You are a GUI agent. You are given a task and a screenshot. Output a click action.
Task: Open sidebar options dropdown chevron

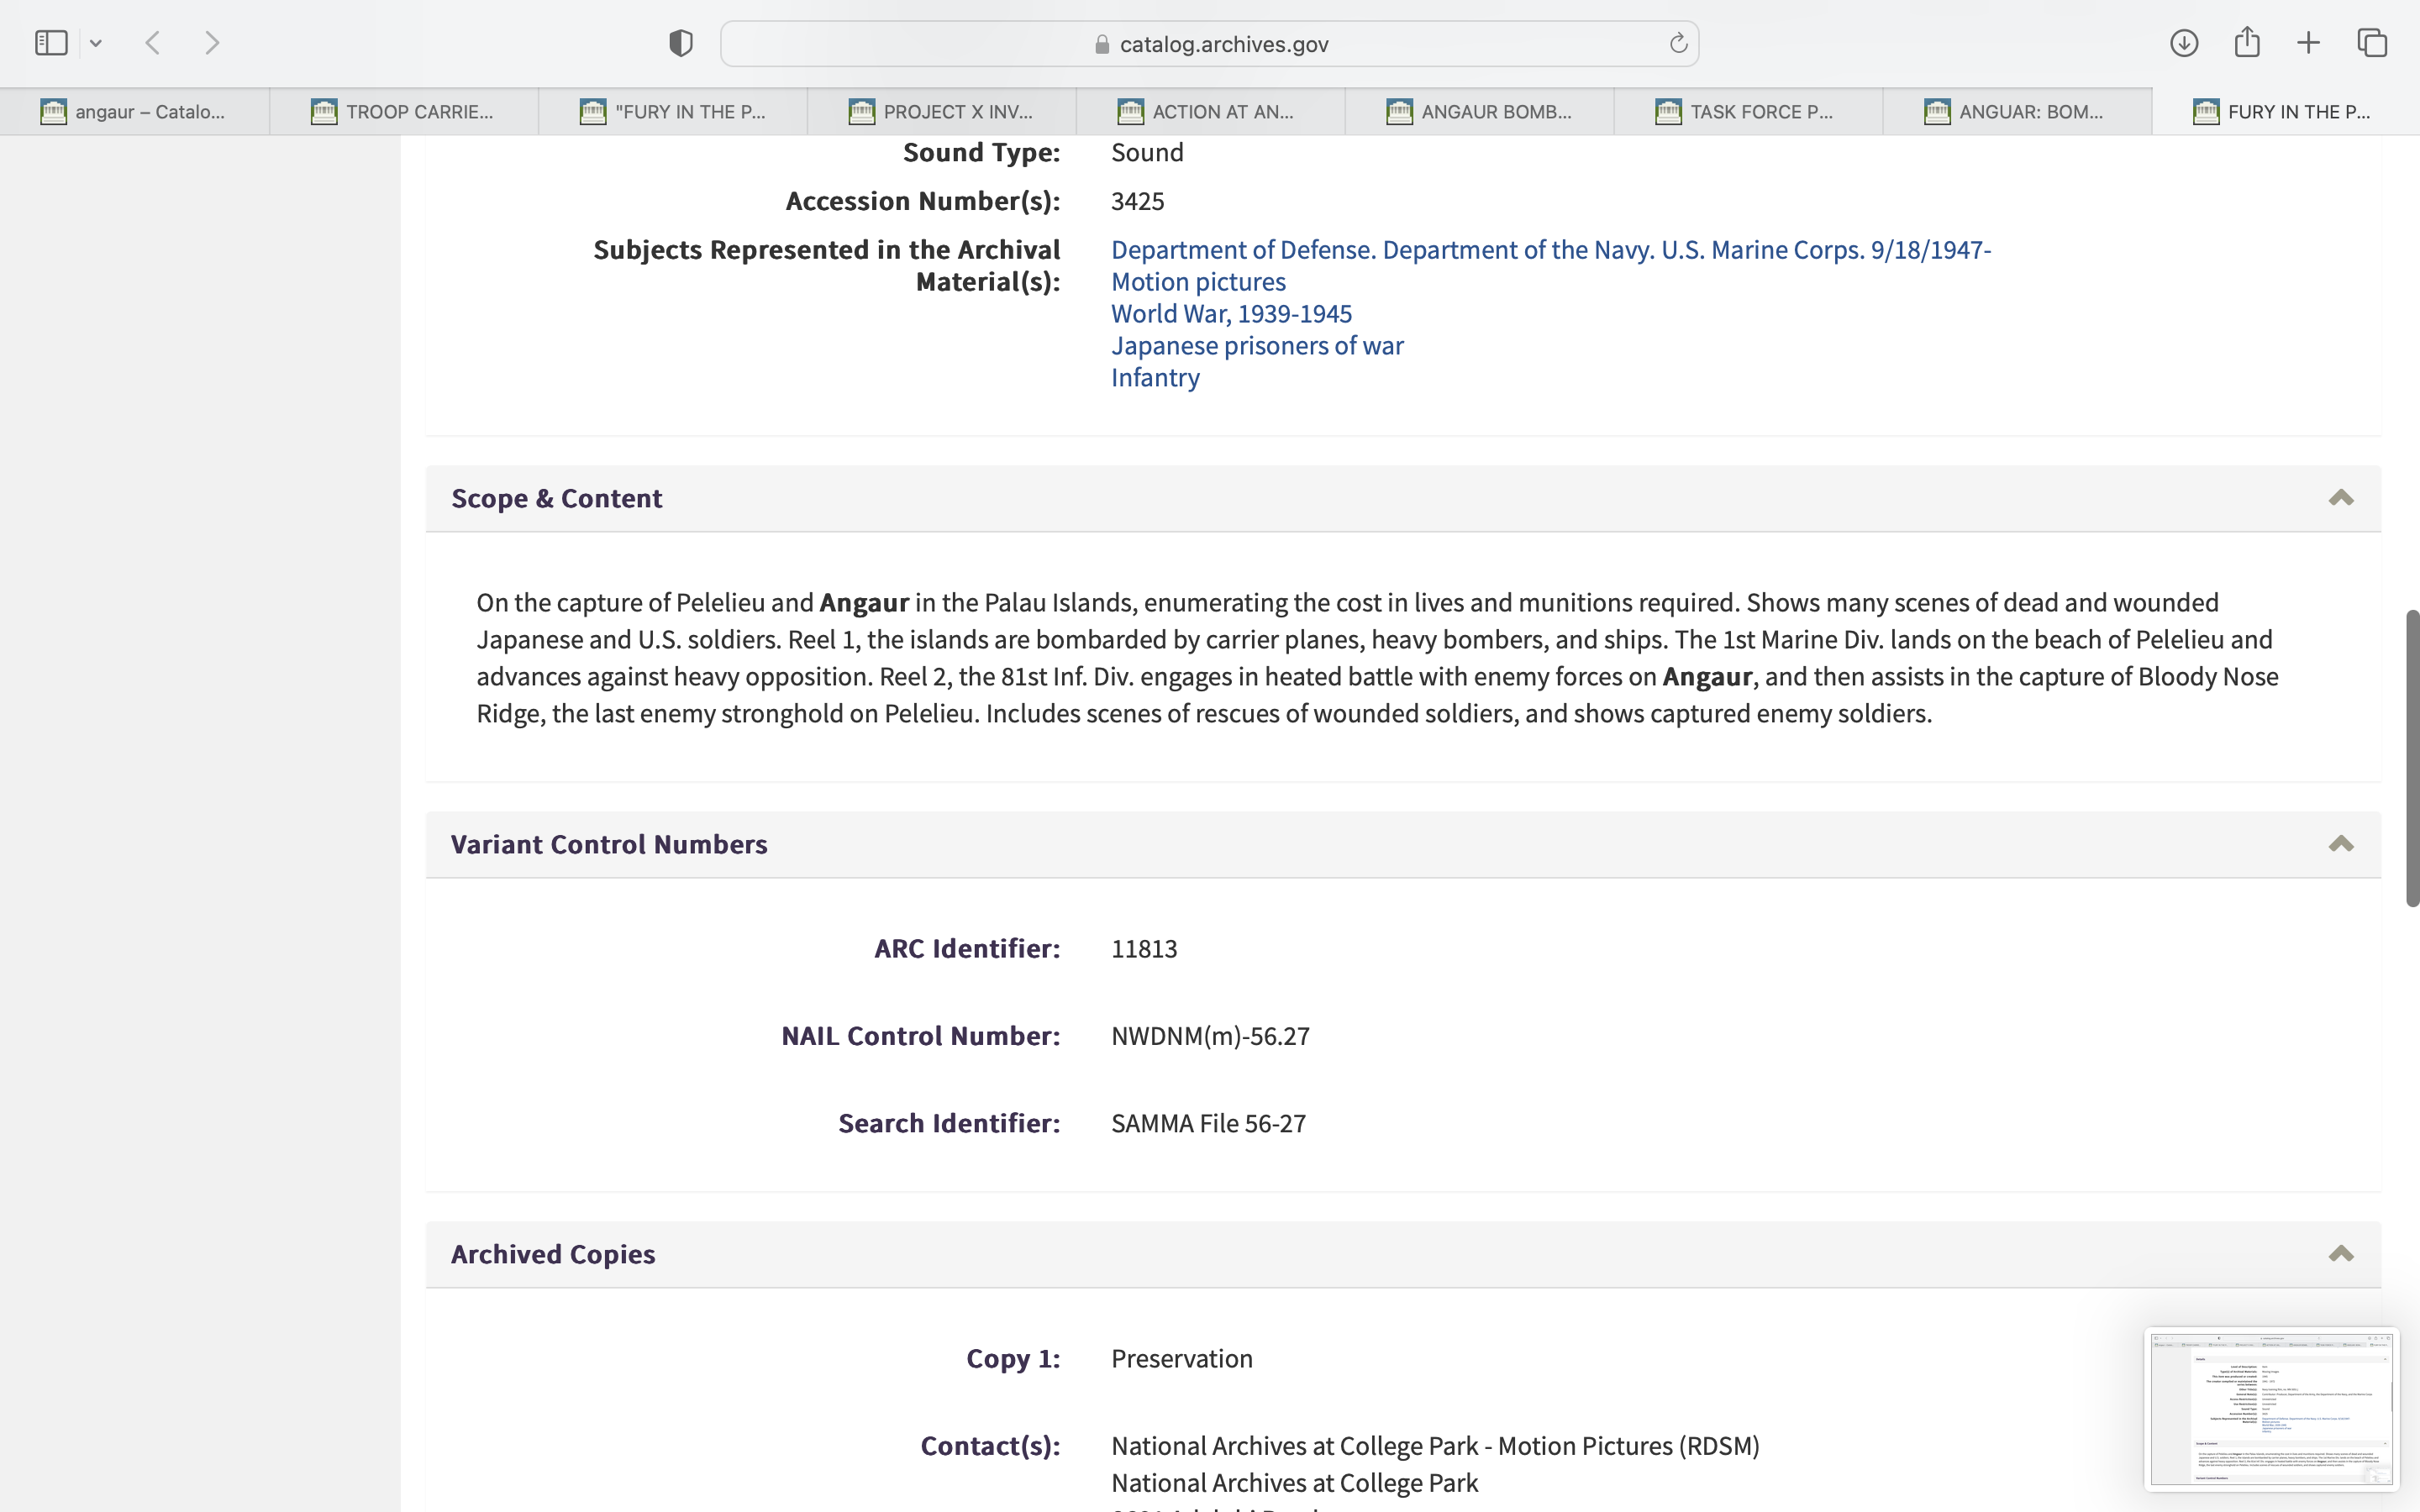pos(96,43)
